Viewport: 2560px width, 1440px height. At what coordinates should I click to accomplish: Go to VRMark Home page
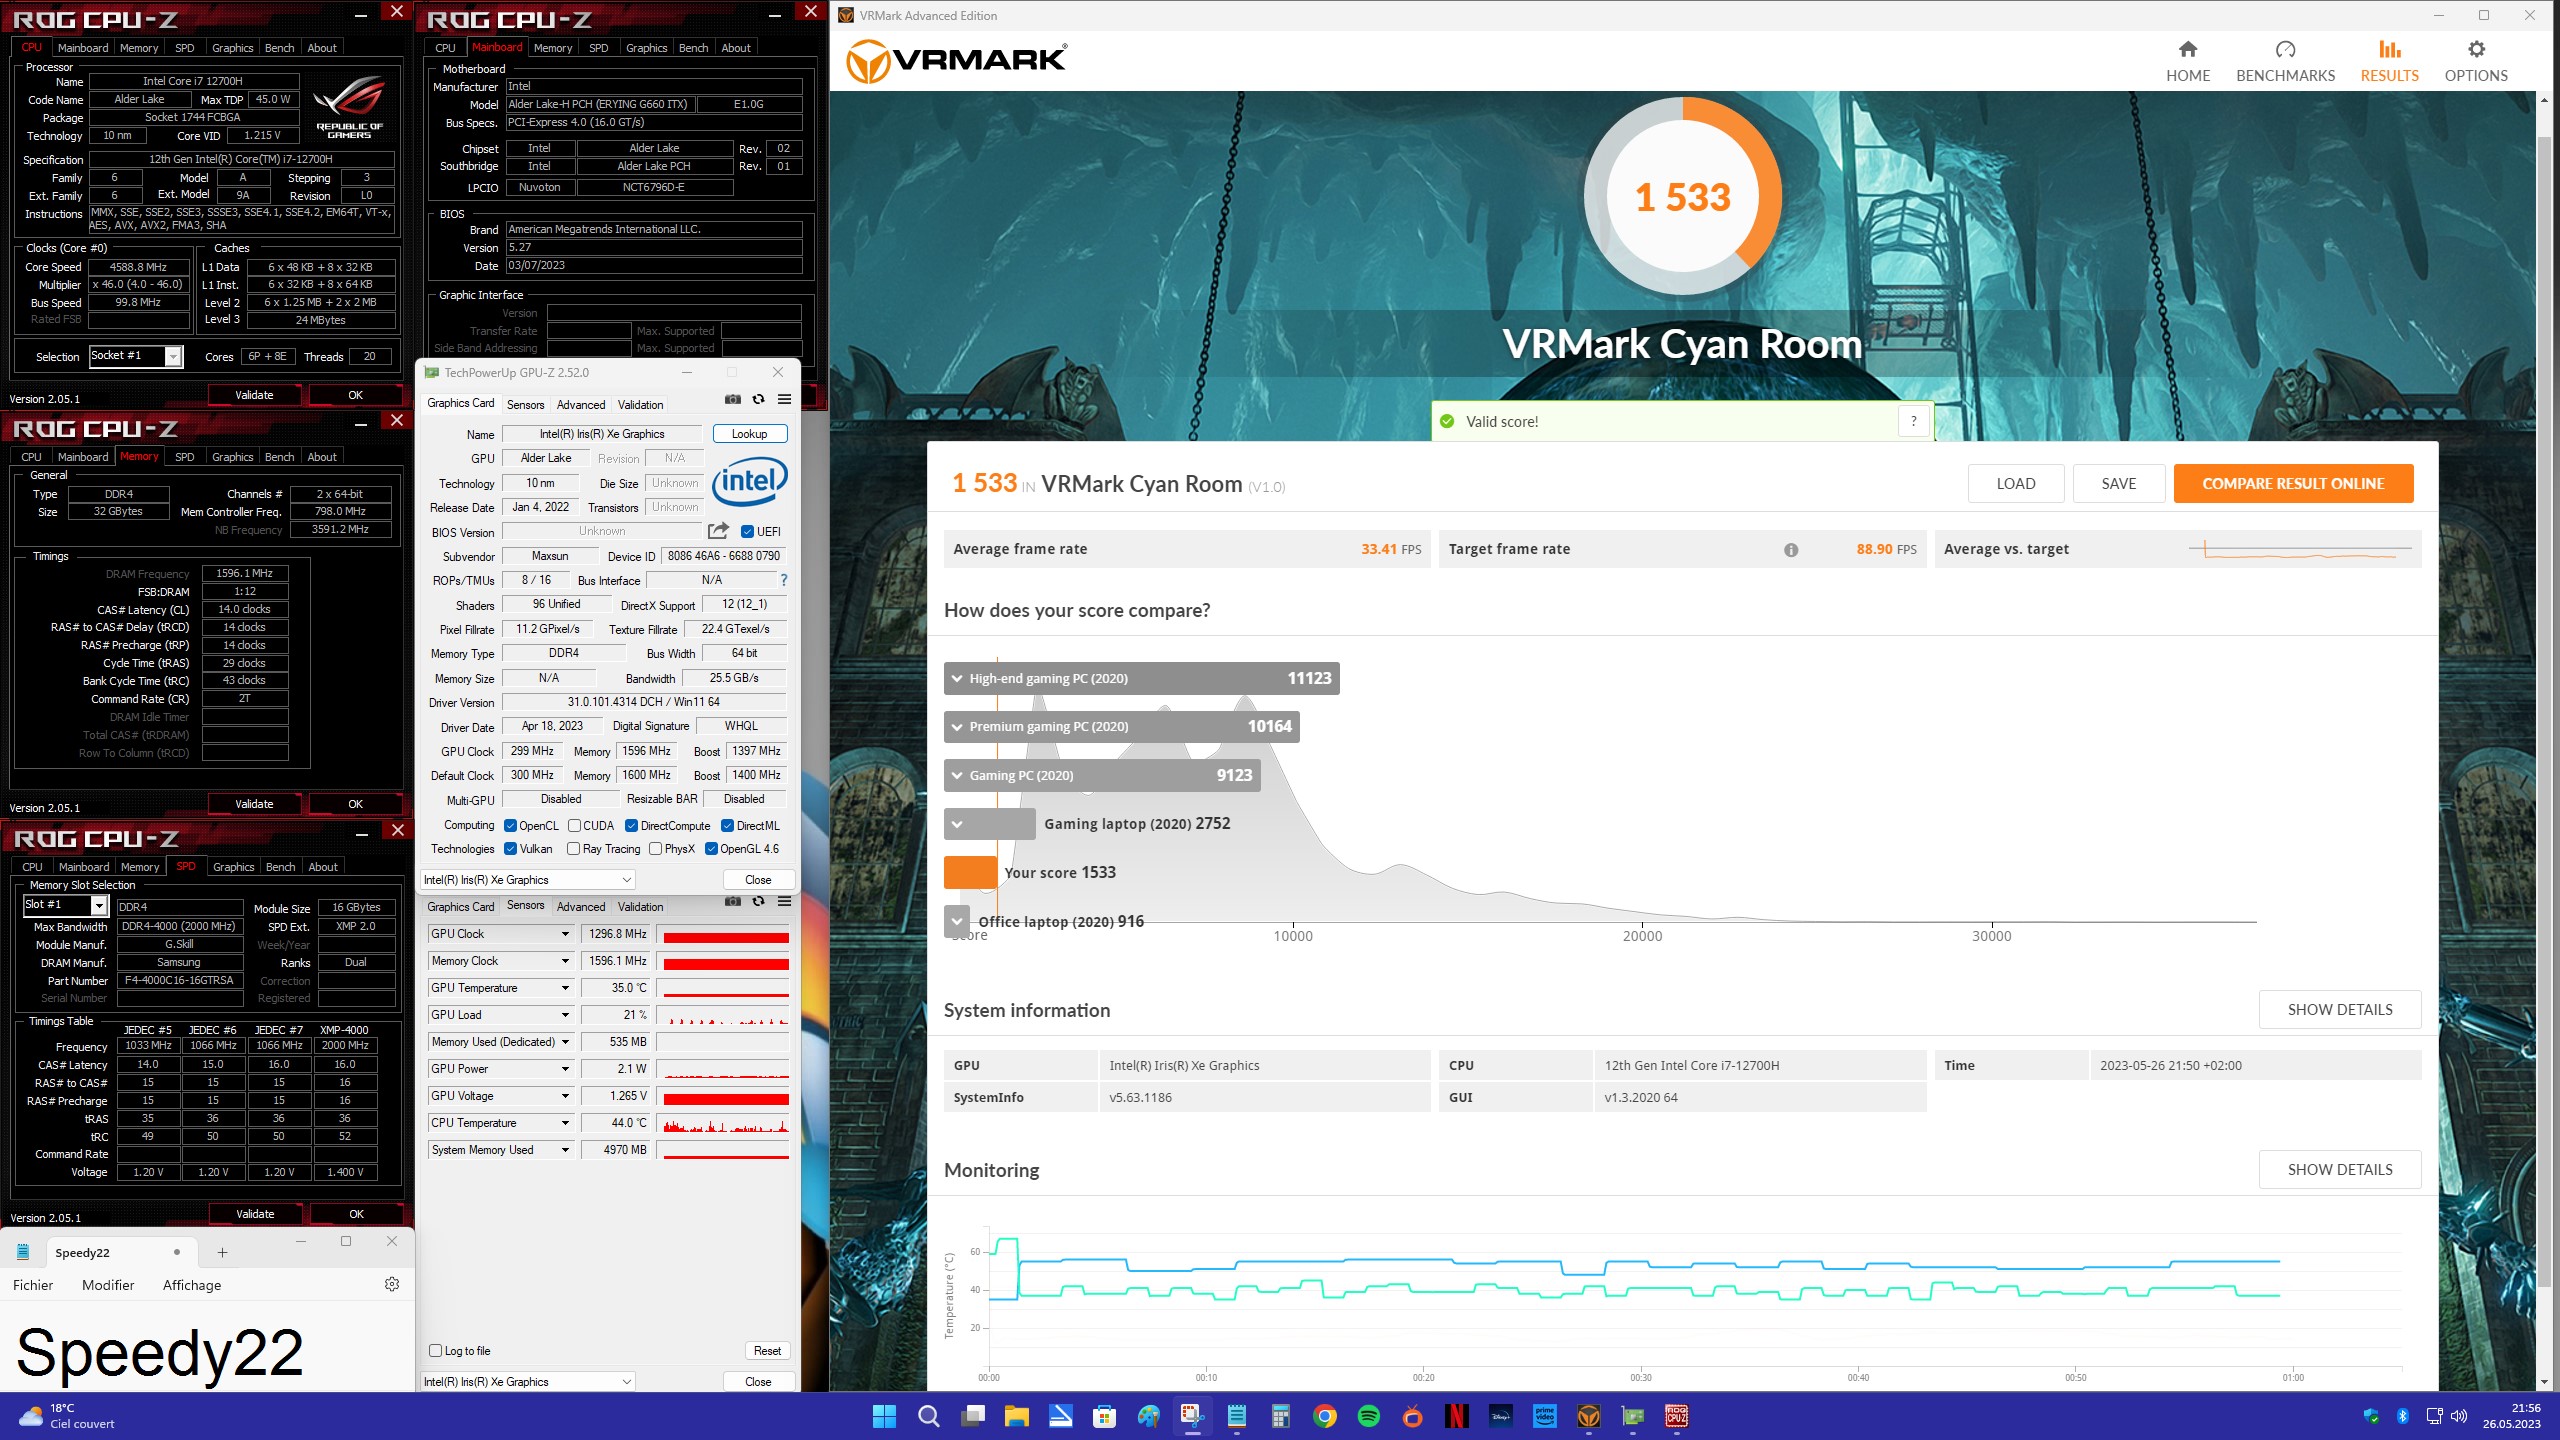click(x=2187, y=61)
